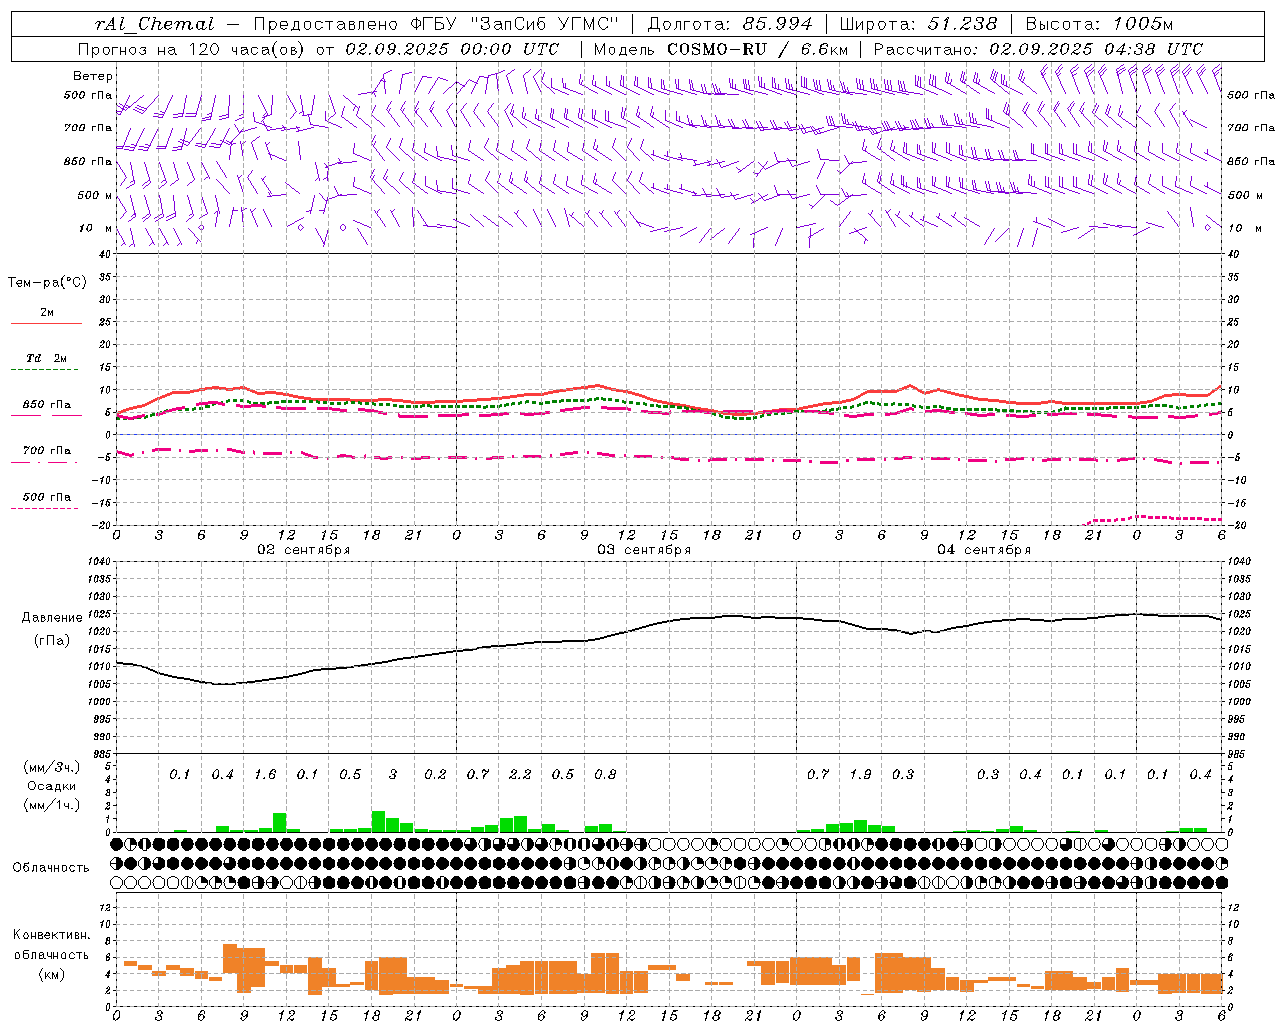Click the Давление (гПа) panel label
The image size is (1280, 1024).
pos(52,629)
